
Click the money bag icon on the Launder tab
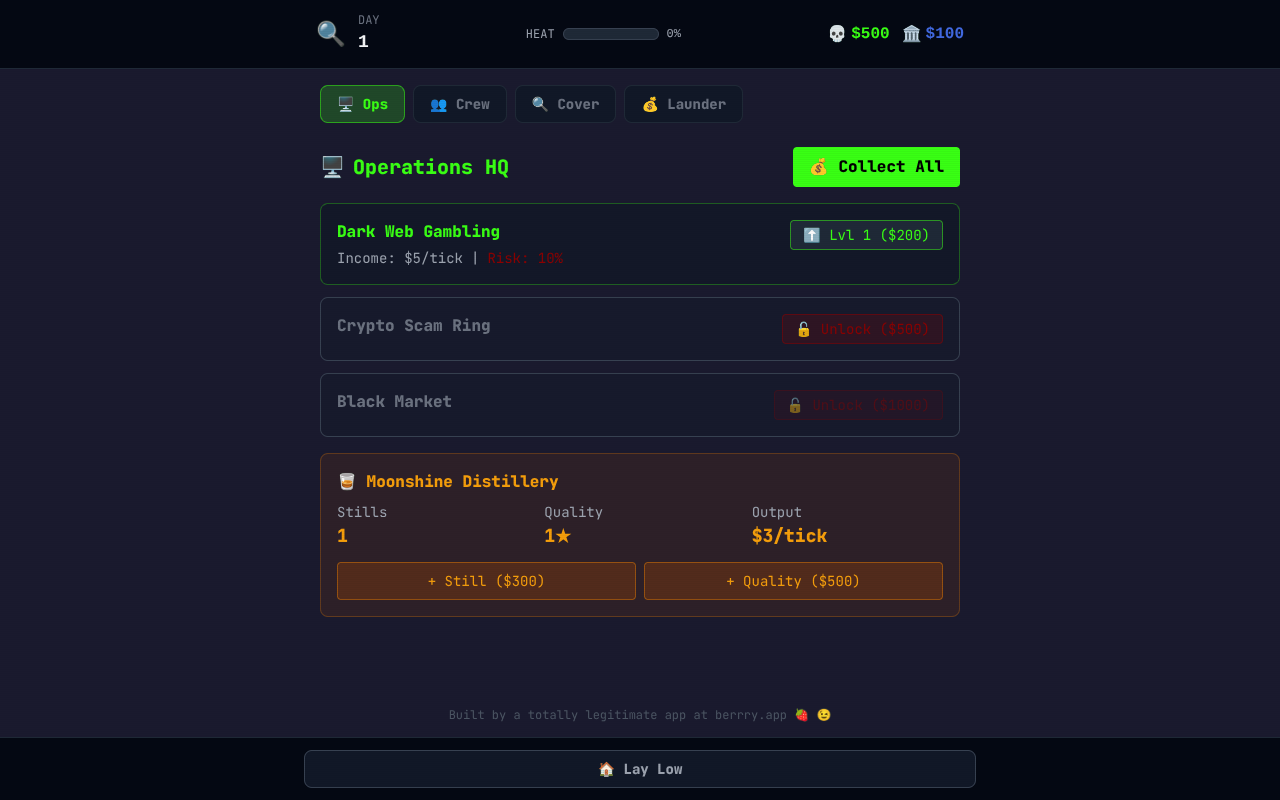pyautogui.click(x=649, y=103)
